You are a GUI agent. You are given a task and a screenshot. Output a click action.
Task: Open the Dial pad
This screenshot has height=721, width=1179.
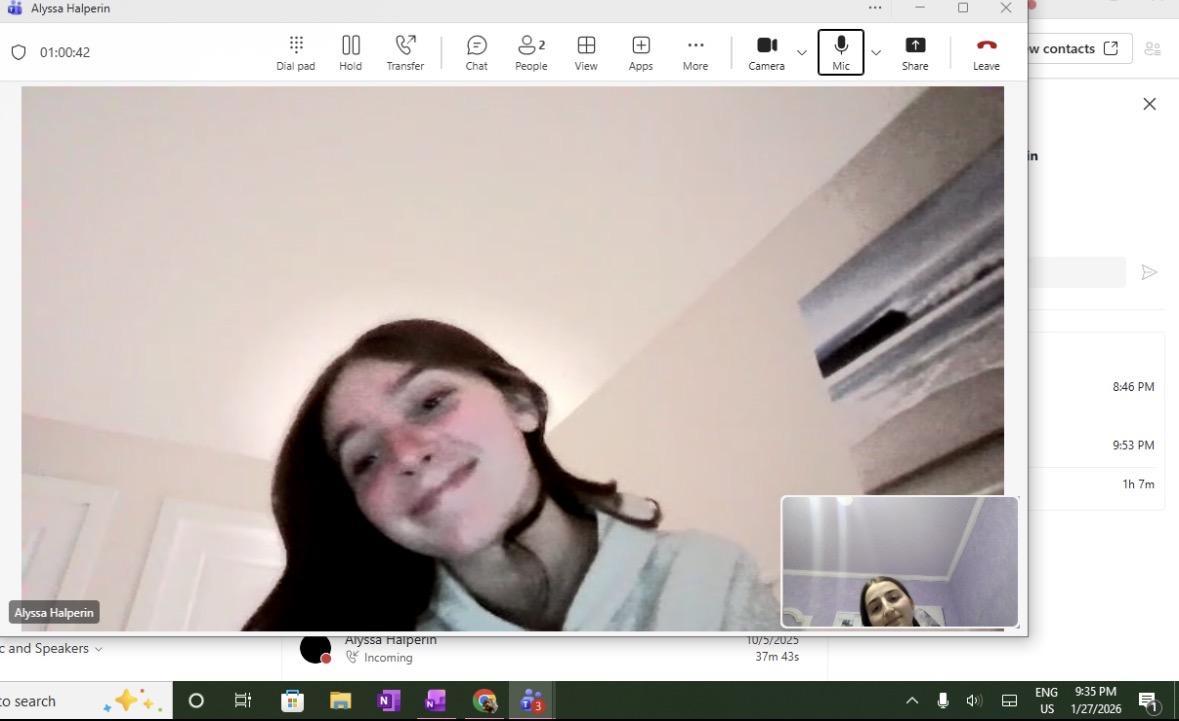(x=295, y=52)
